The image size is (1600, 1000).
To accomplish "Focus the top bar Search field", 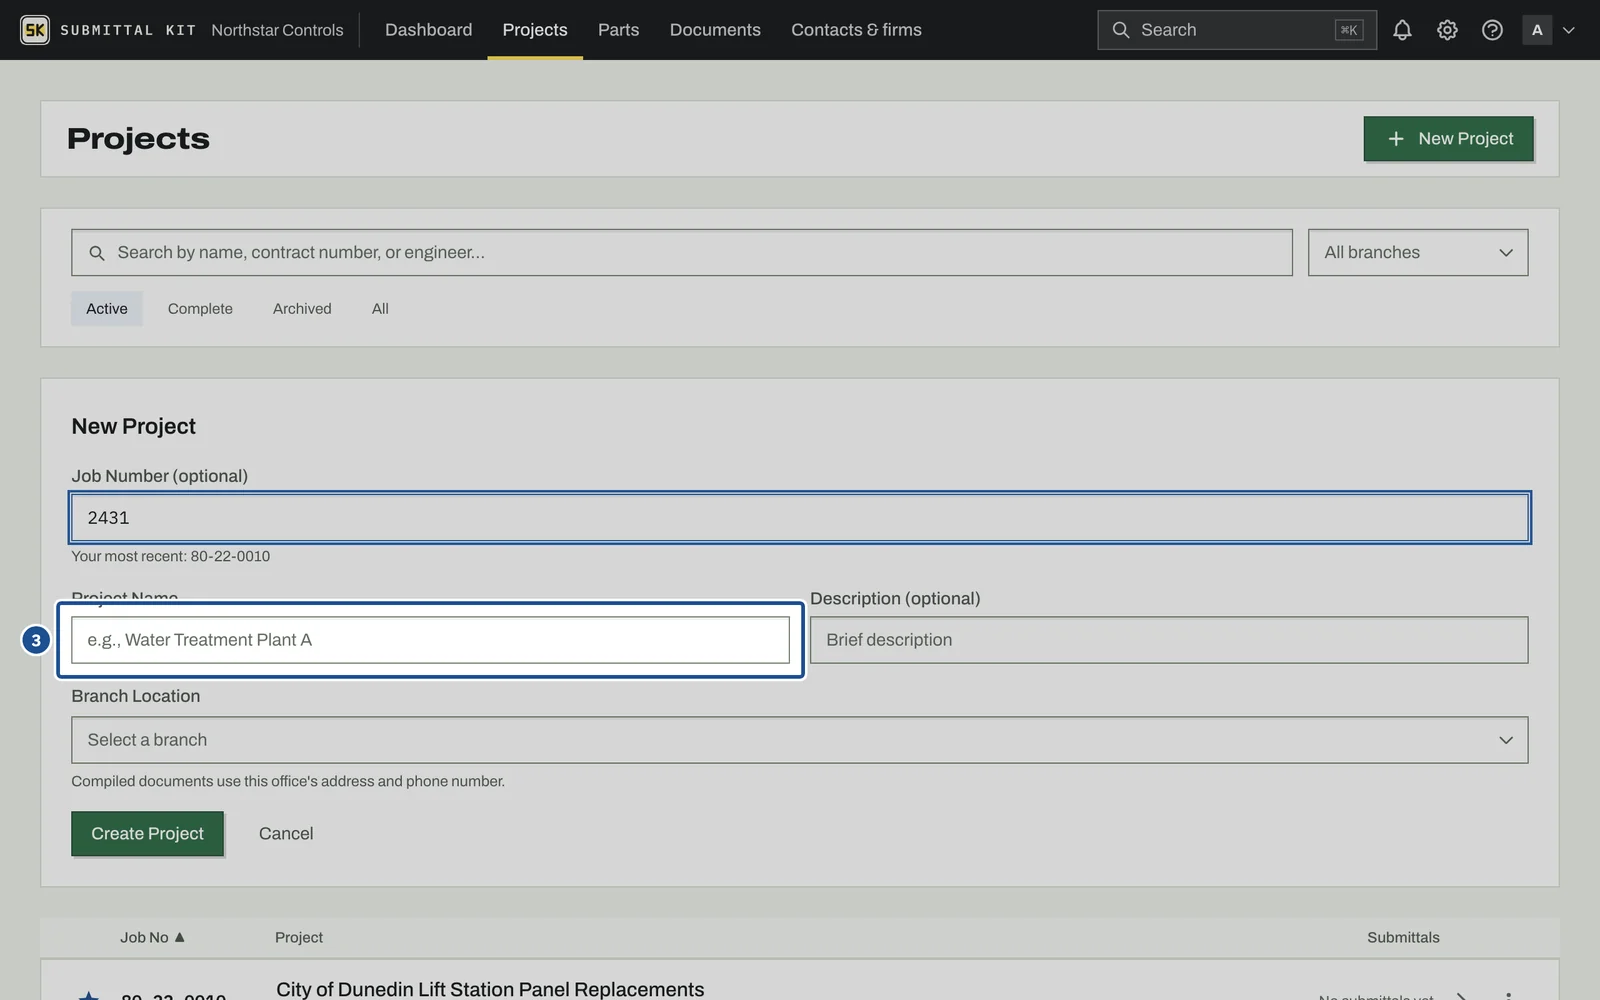I will click(1237, 30).
